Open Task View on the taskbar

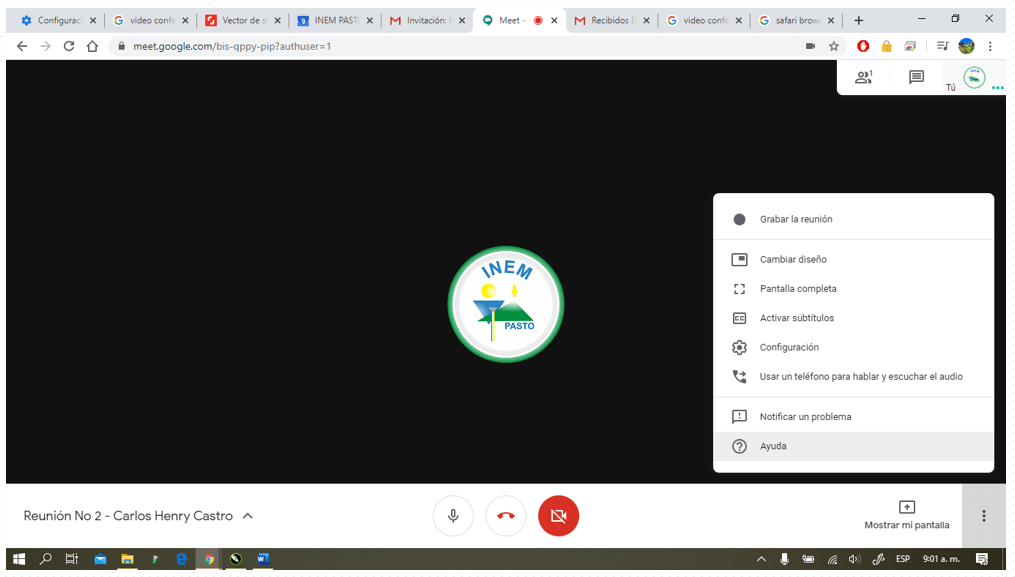coord(72,558)
